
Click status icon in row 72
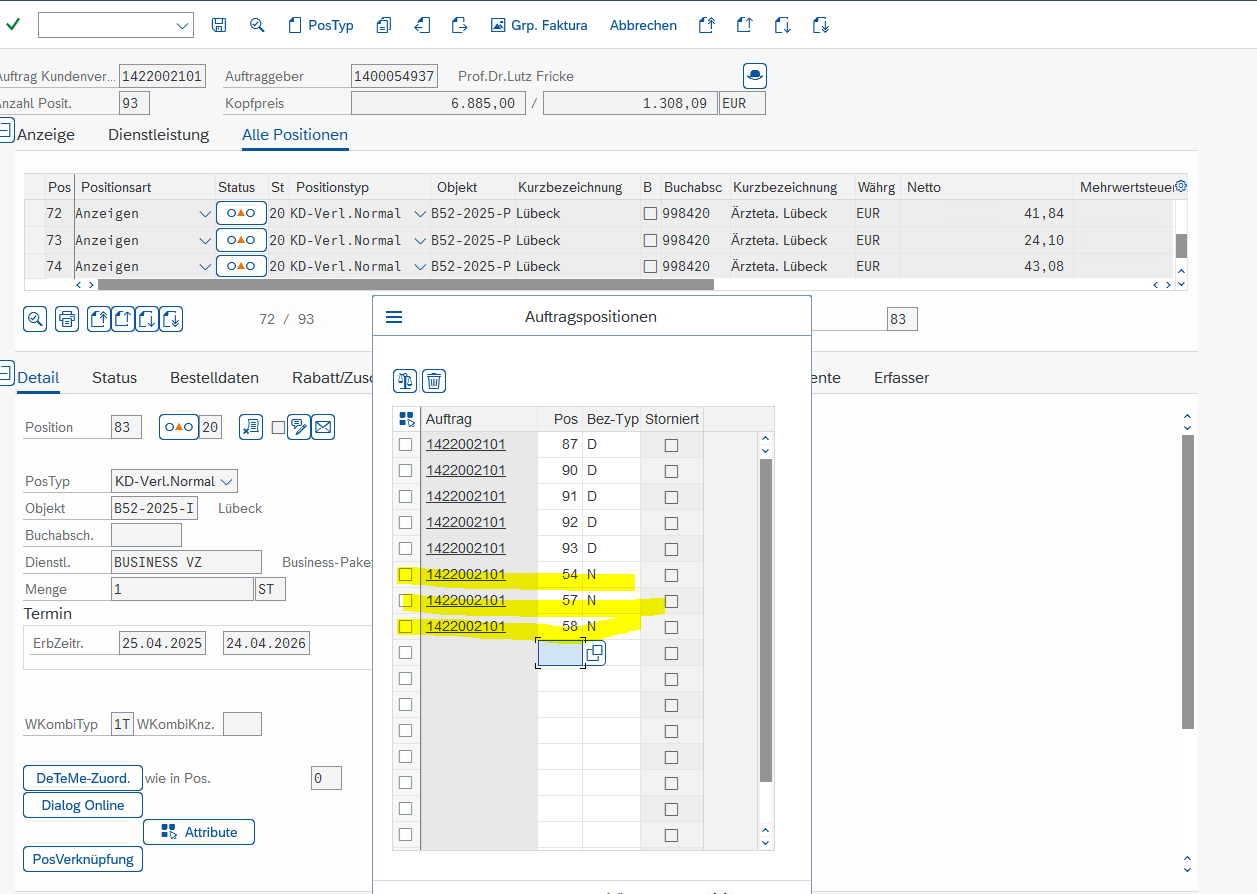point(241,213)
